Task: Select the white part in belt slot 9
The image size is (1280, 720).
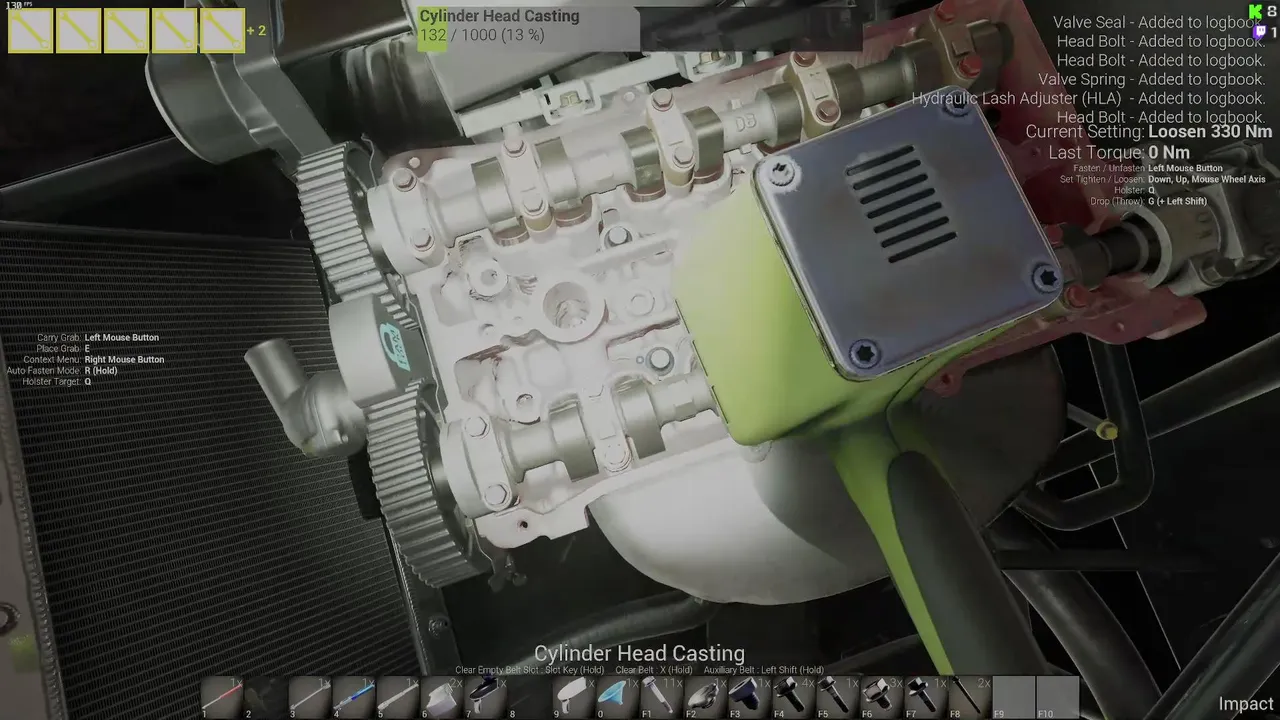Action: tap(574, 697)
